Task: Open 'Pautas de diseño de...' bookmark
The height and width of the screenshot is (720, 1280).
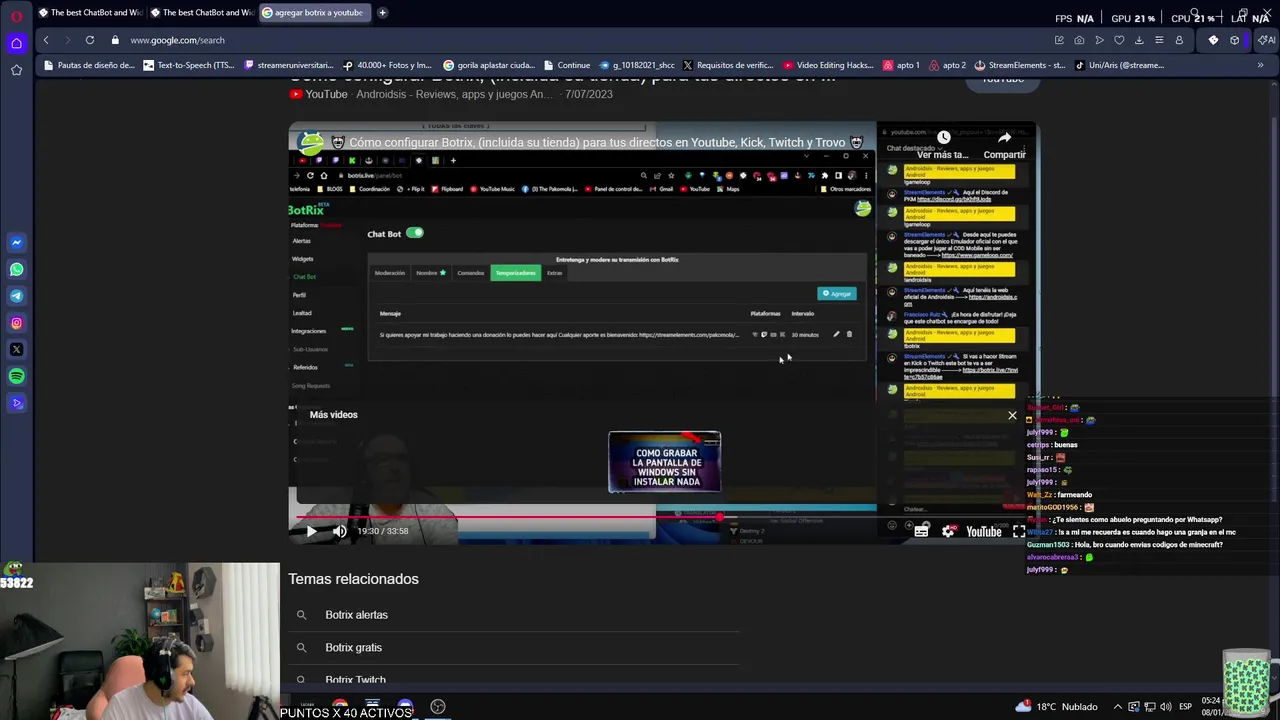Action: 89,65
